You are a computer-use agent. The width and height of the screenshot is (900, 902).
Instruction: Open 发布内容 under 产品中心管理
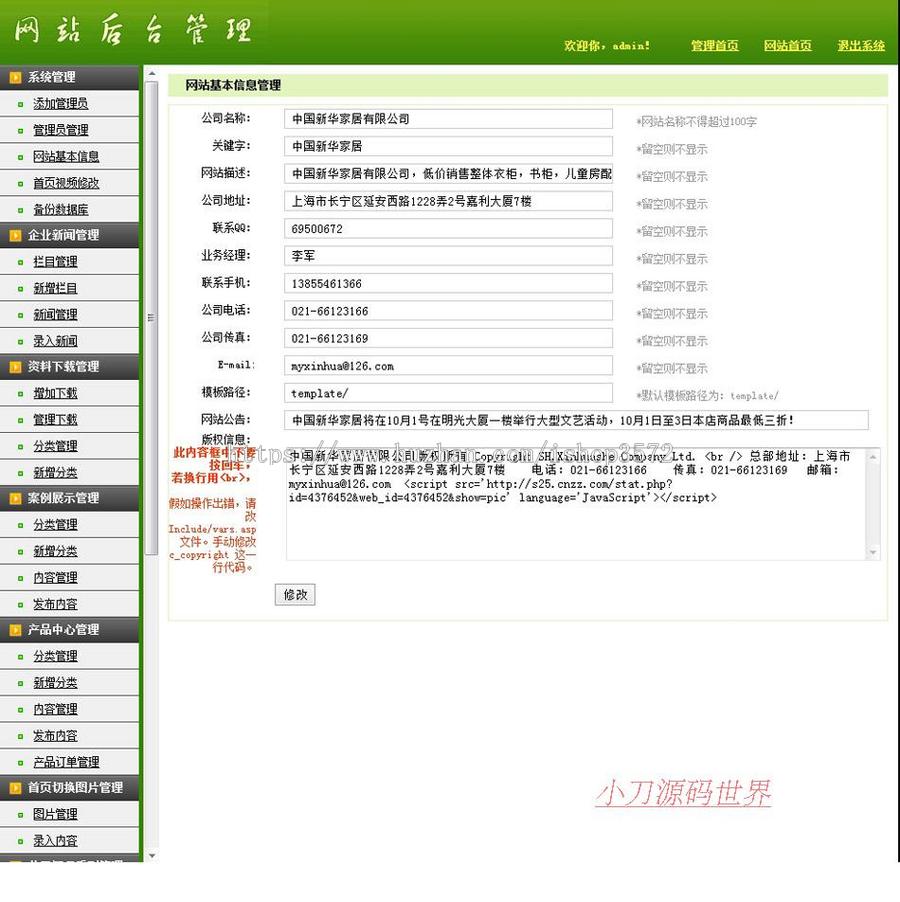[55, 736]
